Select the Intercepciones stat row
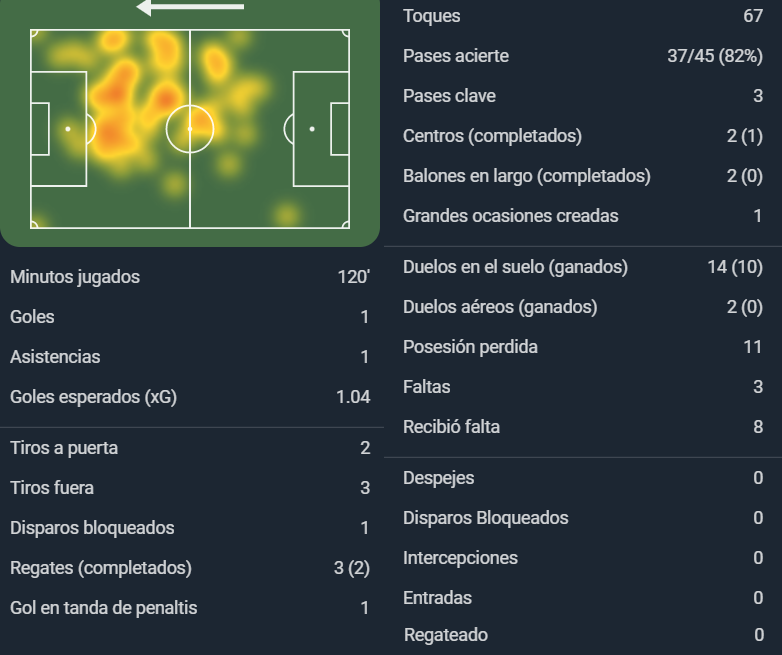This screenshot has width=782, height=655. pos(583,558)
